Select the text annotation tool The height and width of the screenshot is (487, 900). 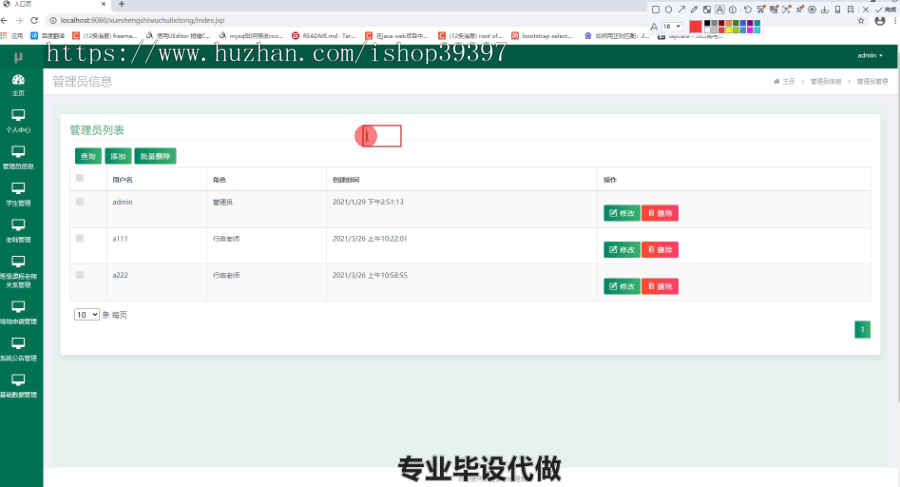pyautogui.click(x=719, y=10)
